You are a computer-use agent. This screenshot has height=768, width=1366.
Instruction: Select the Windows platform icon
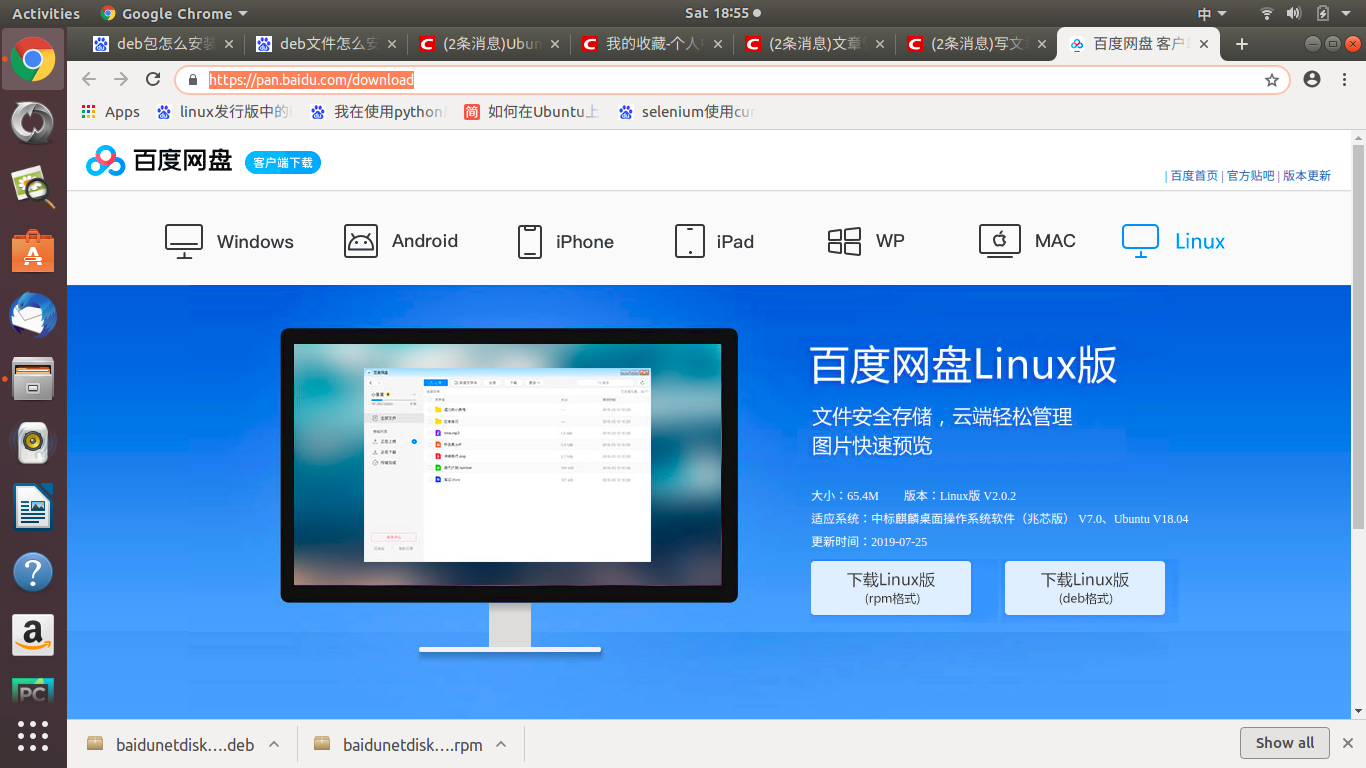tap(183, 240)
